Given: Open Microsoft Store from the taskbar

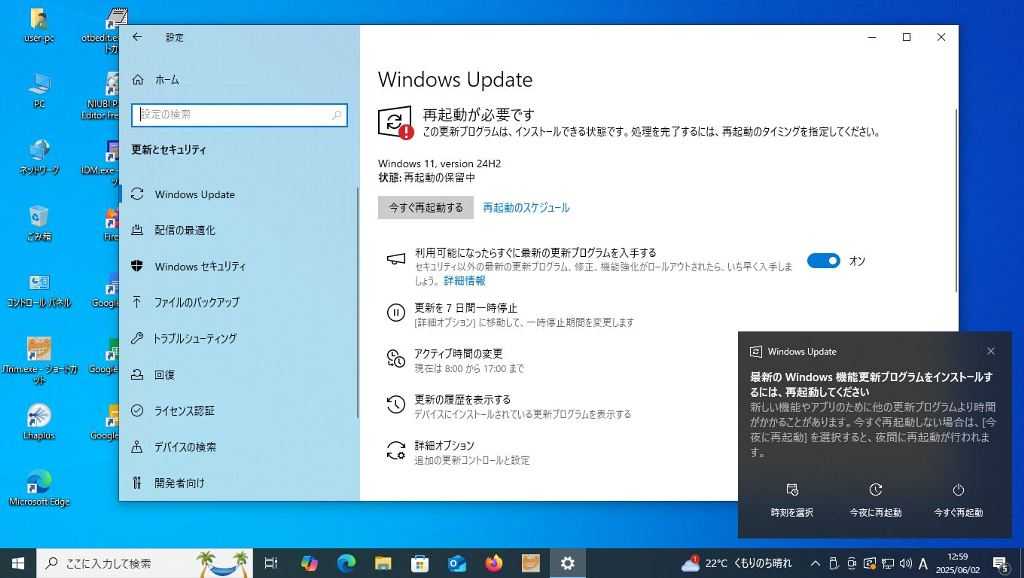Looking at the screenshot, I should 420,563.
